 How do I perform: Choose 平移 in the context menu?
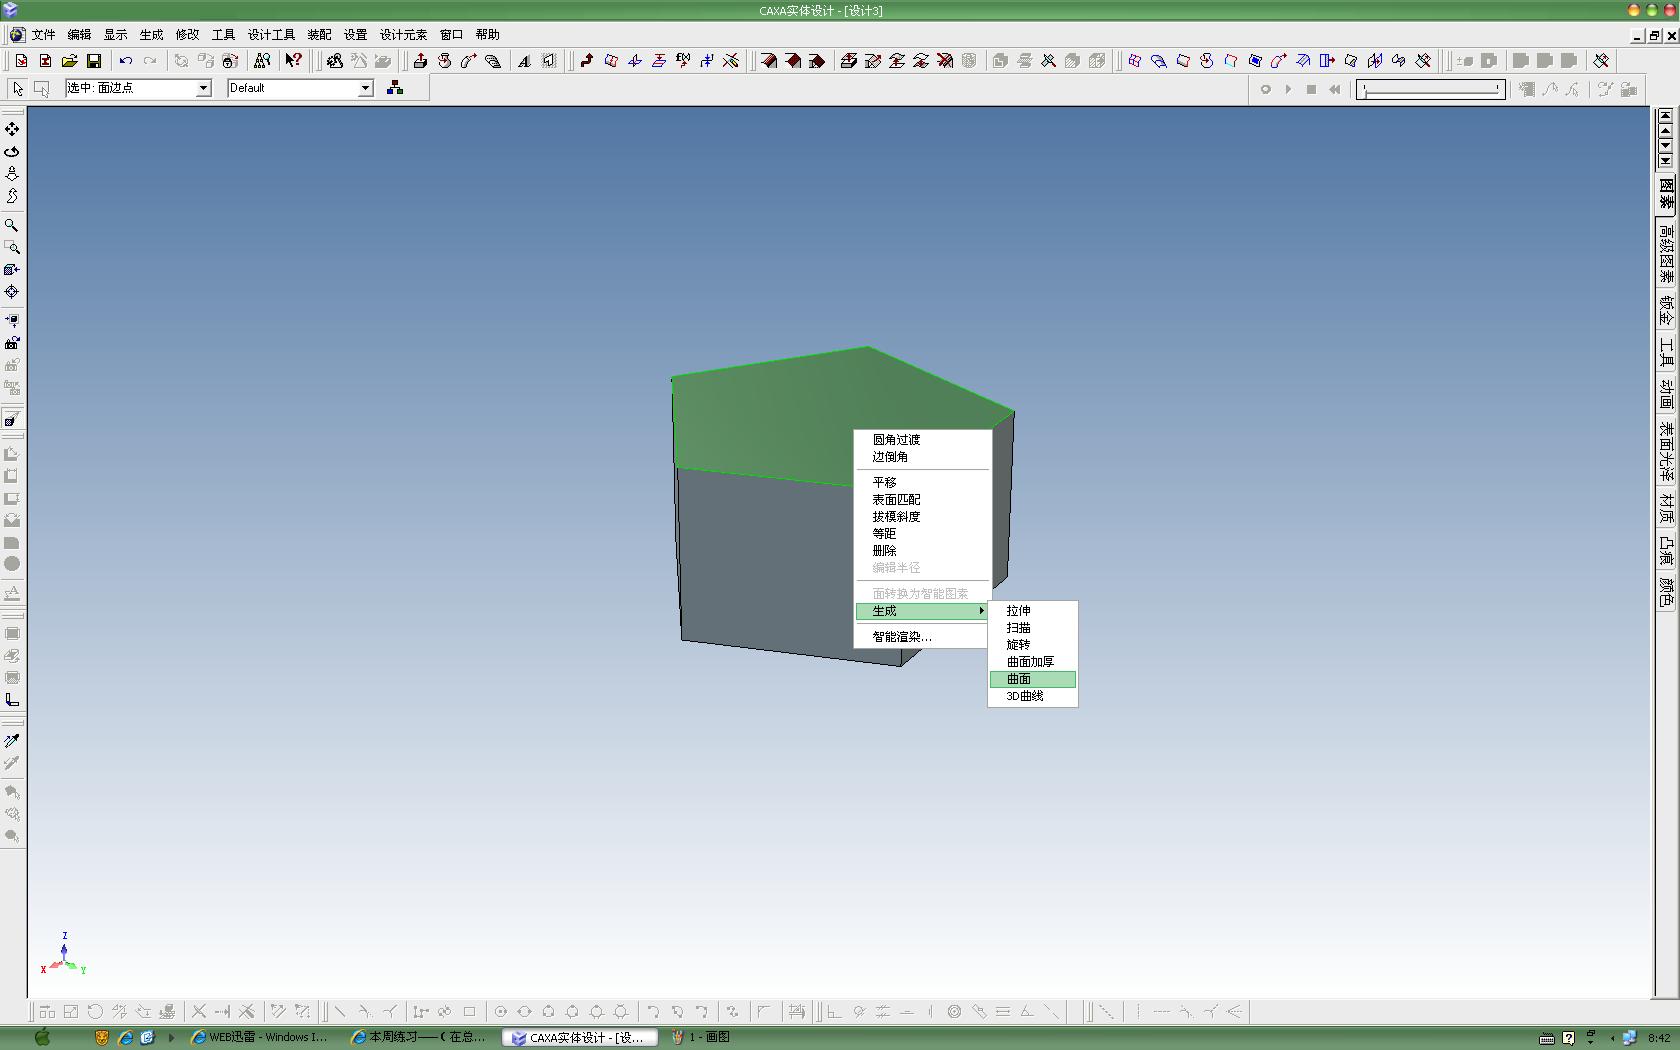[x=922, y=483]
